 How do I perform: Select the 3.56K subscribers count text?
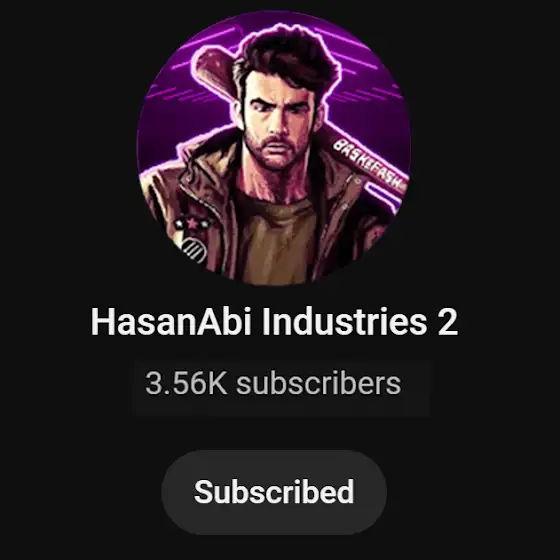tap(273, 384)
